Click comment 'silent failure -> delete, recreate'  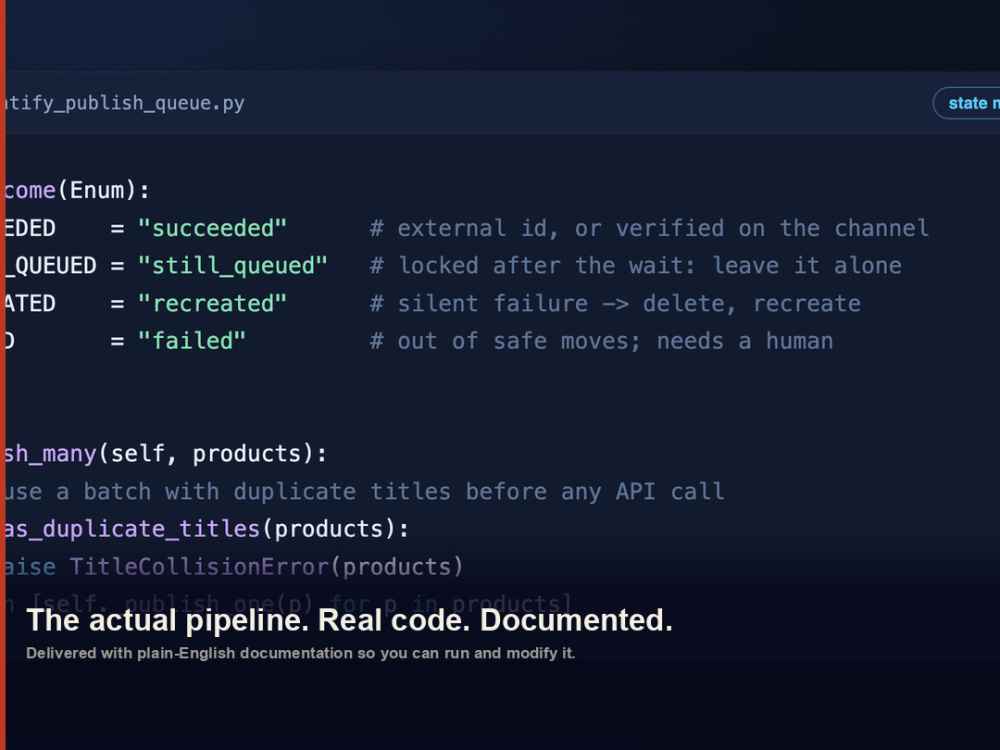tap(615, 304)
